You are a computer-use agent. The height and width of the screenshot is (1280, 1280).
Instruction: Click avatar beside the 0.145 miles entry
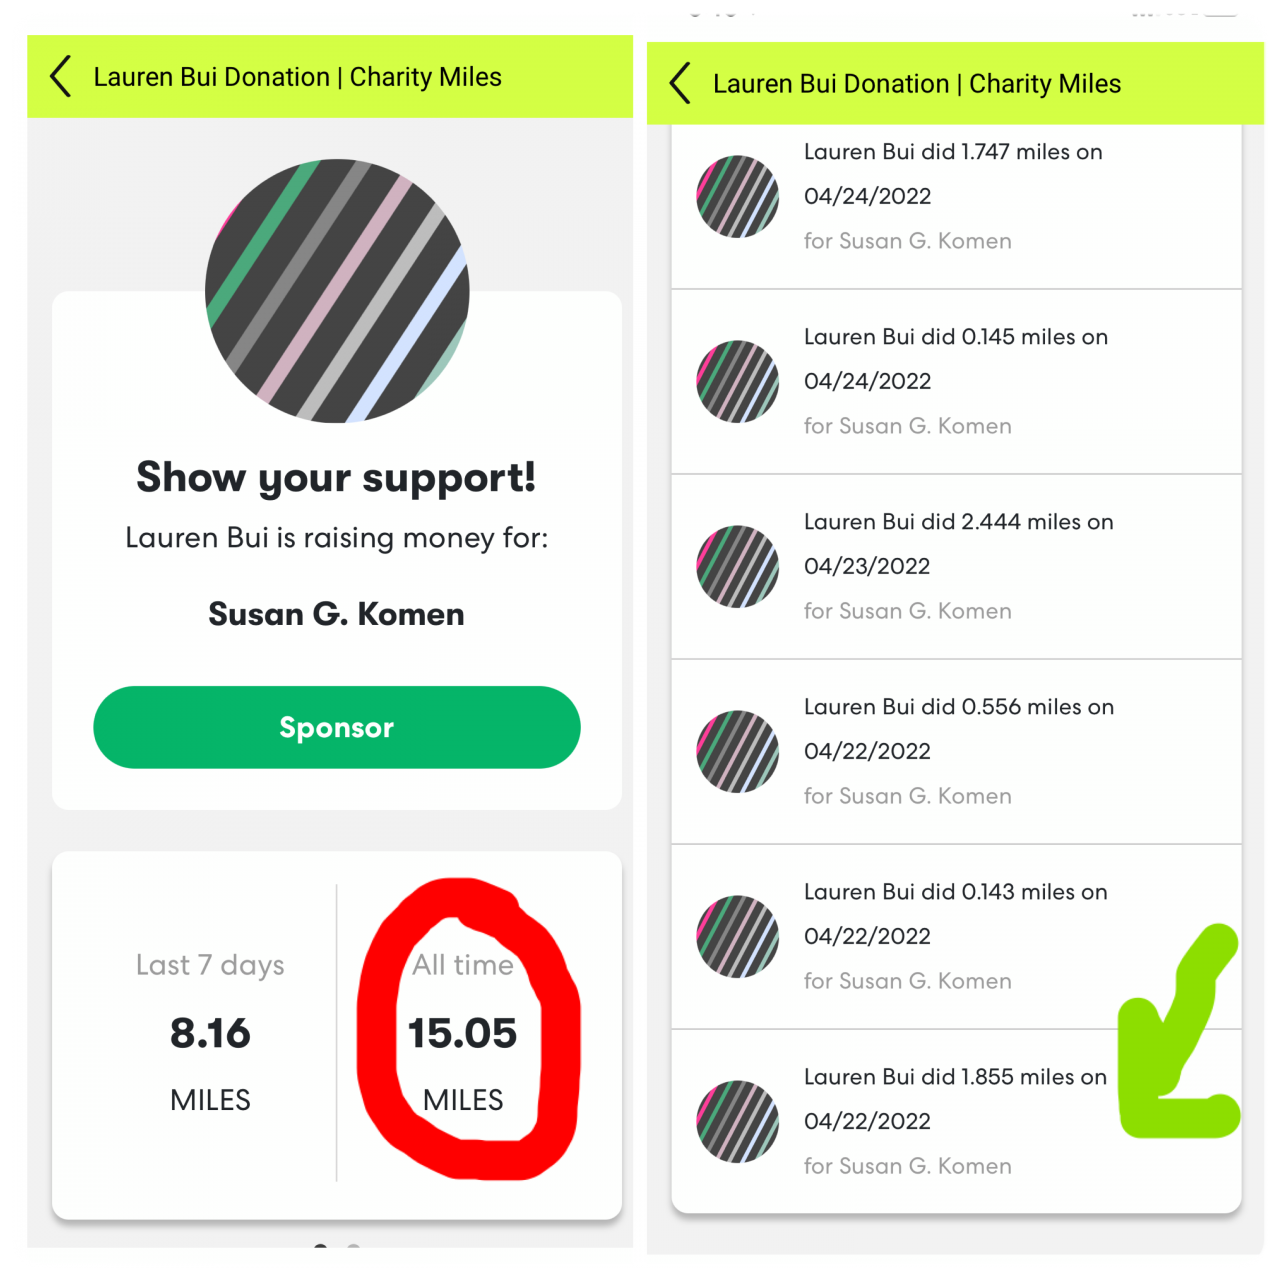[x=738, y=381]
